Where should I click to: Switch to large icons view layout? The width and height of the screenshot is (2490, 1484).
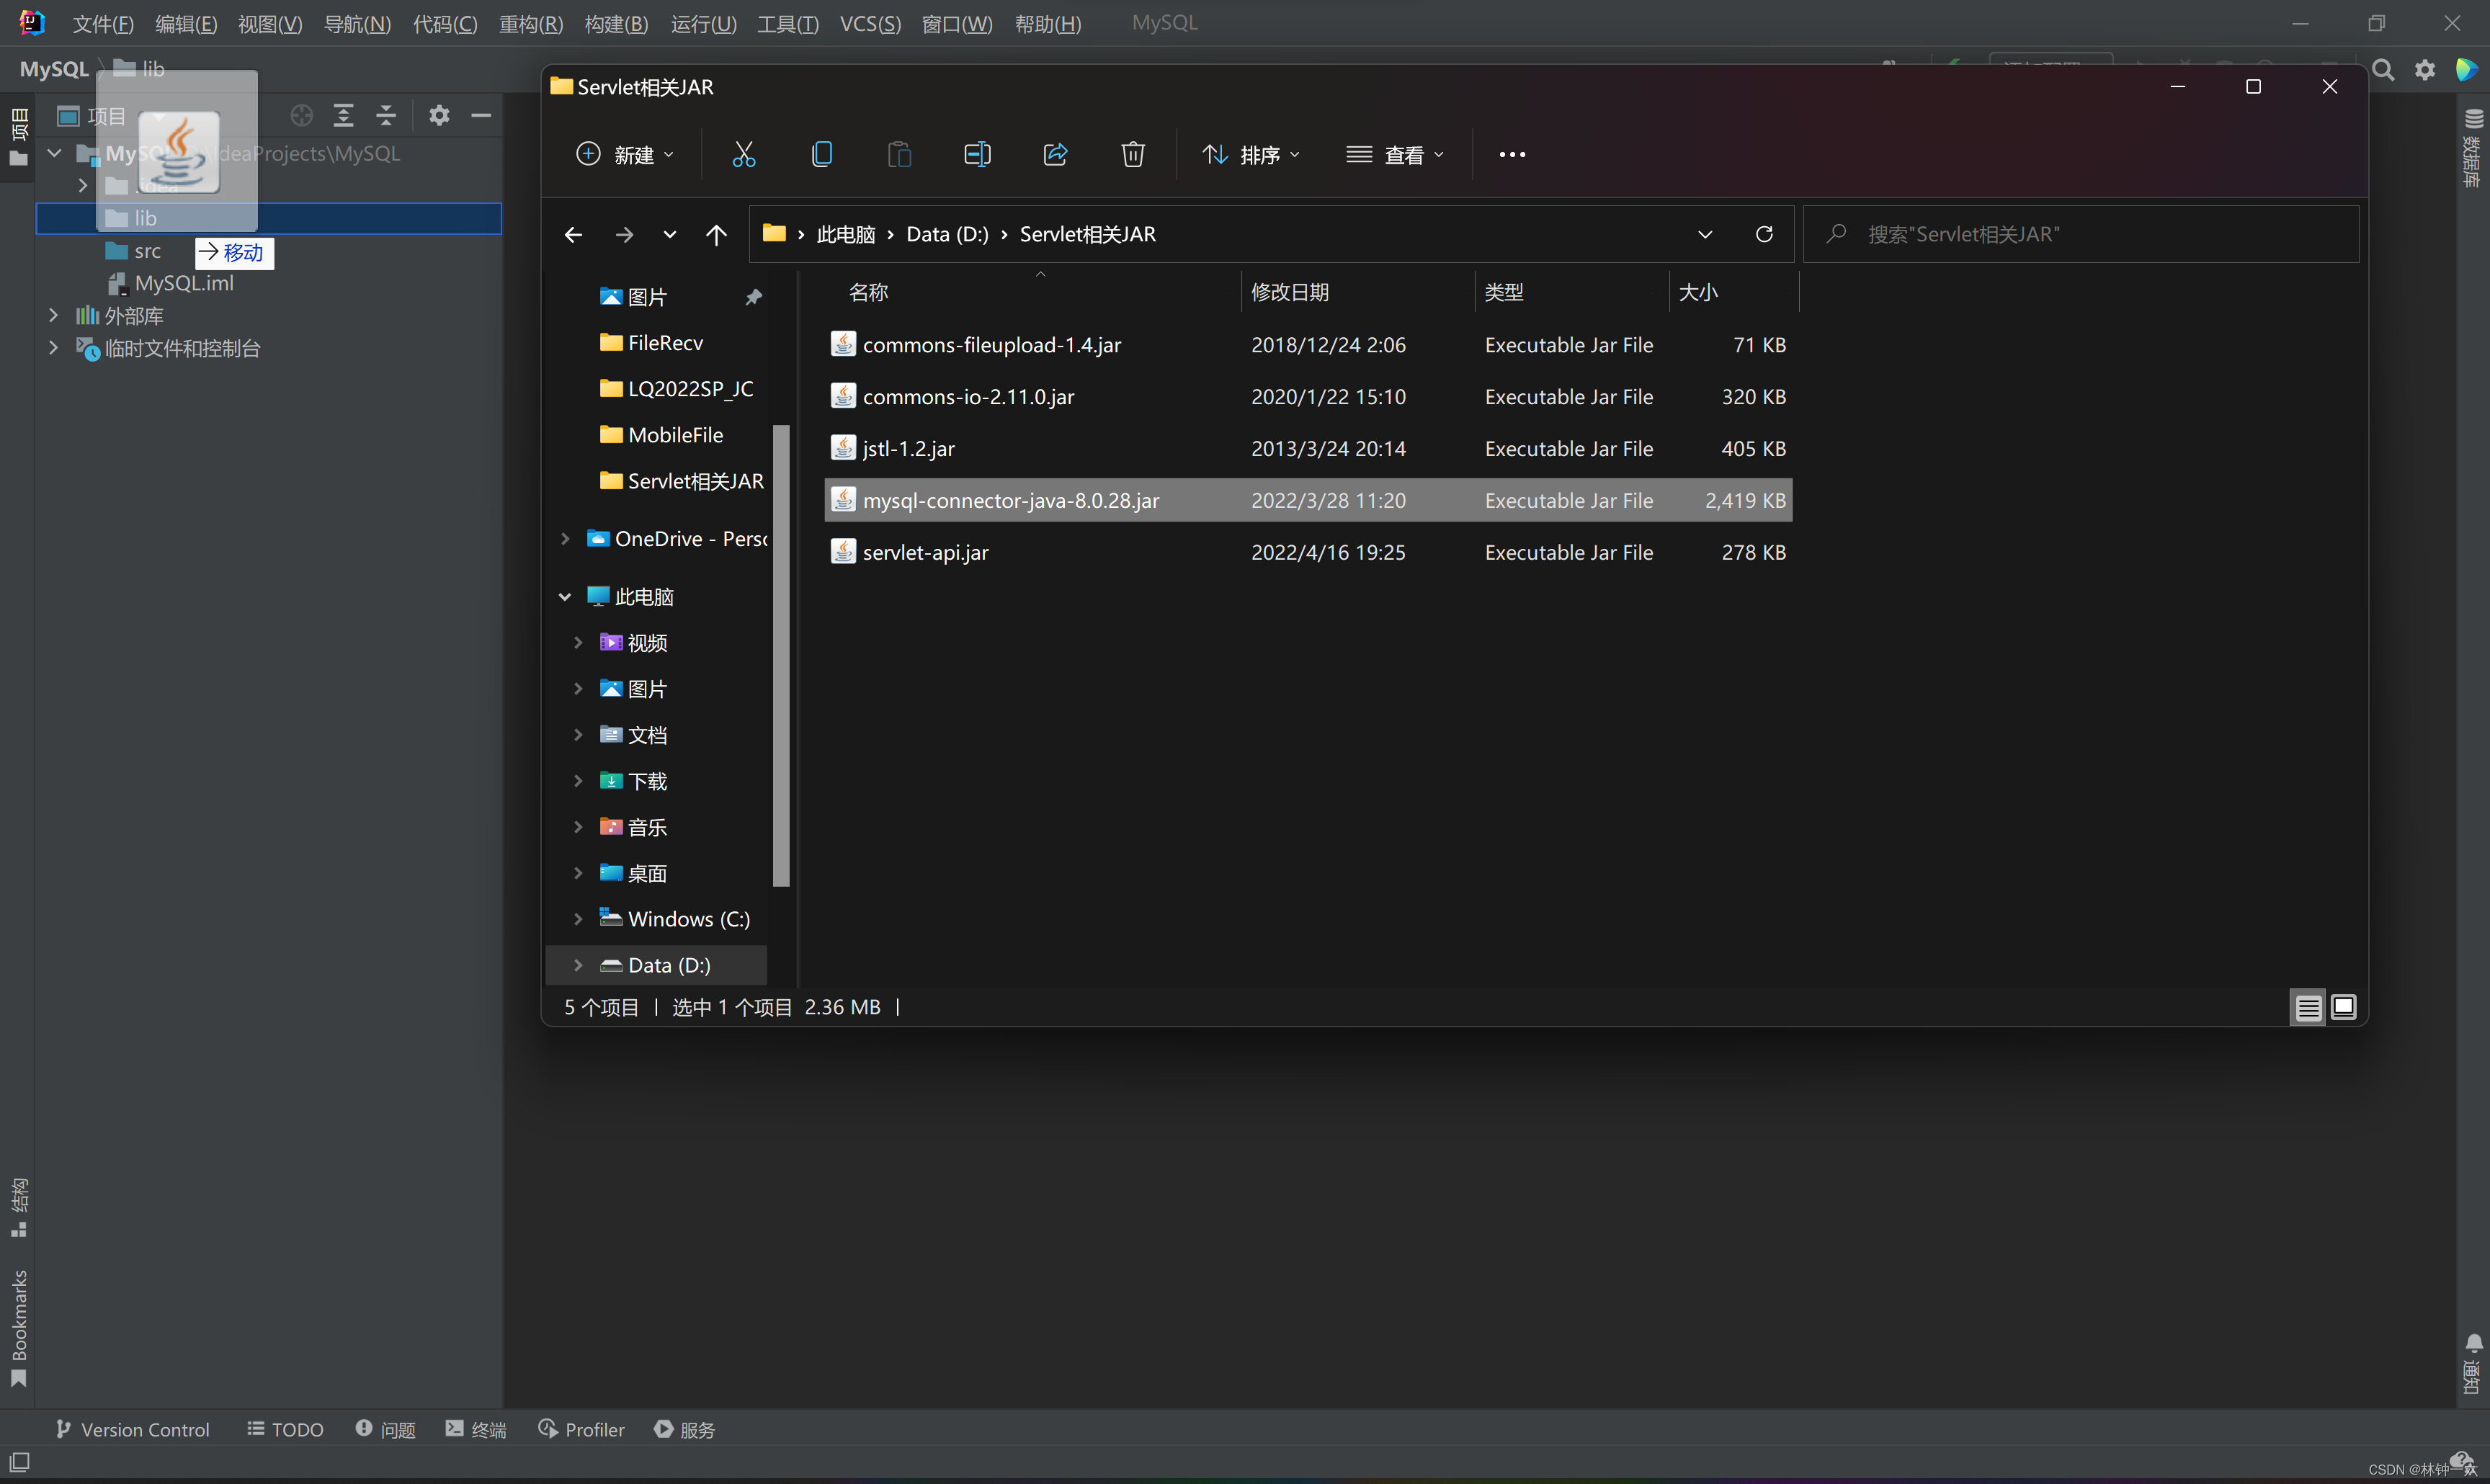(2343, 1007)
